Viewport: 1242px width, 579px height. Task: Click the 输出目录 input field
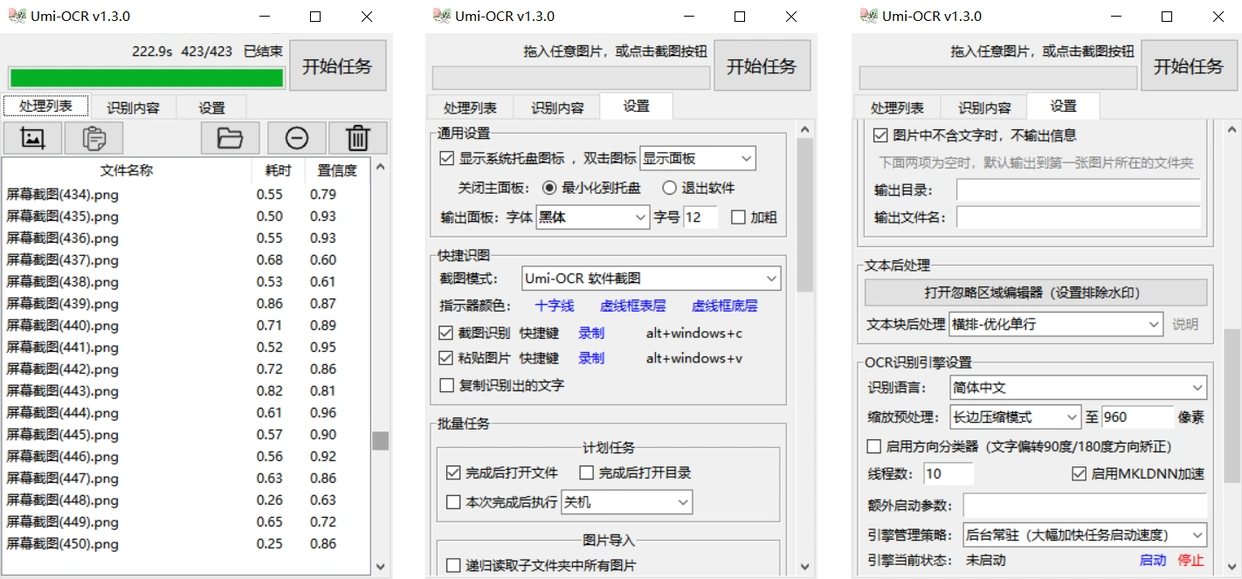click(1078, 190)
